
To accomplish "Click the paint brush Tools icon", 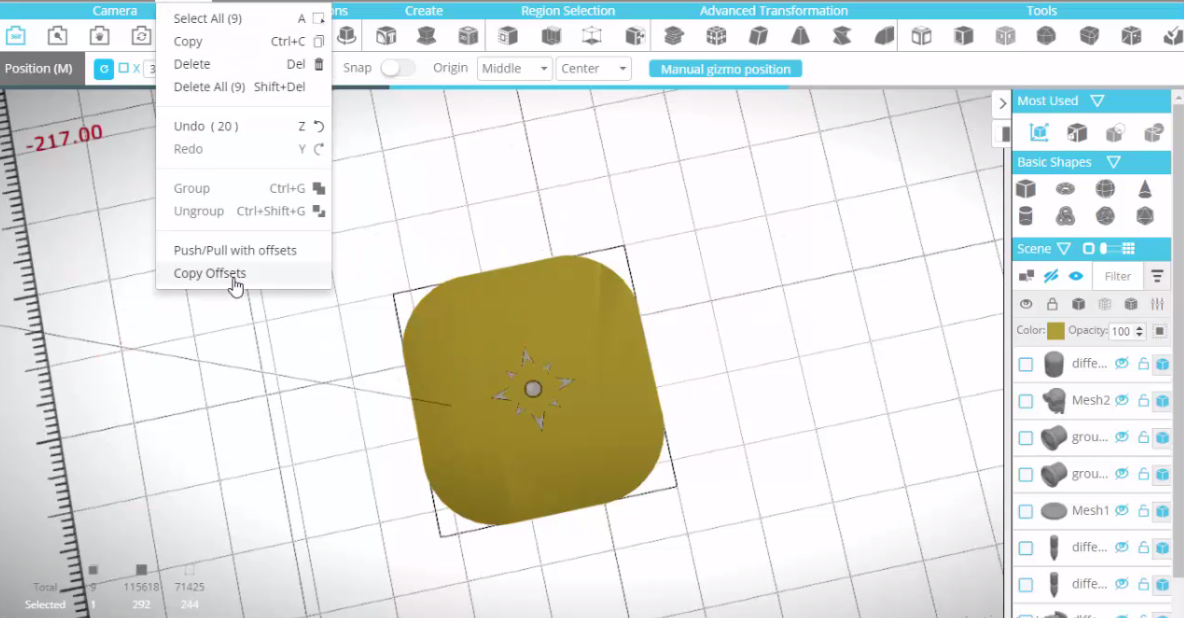I will point(1173,36).
